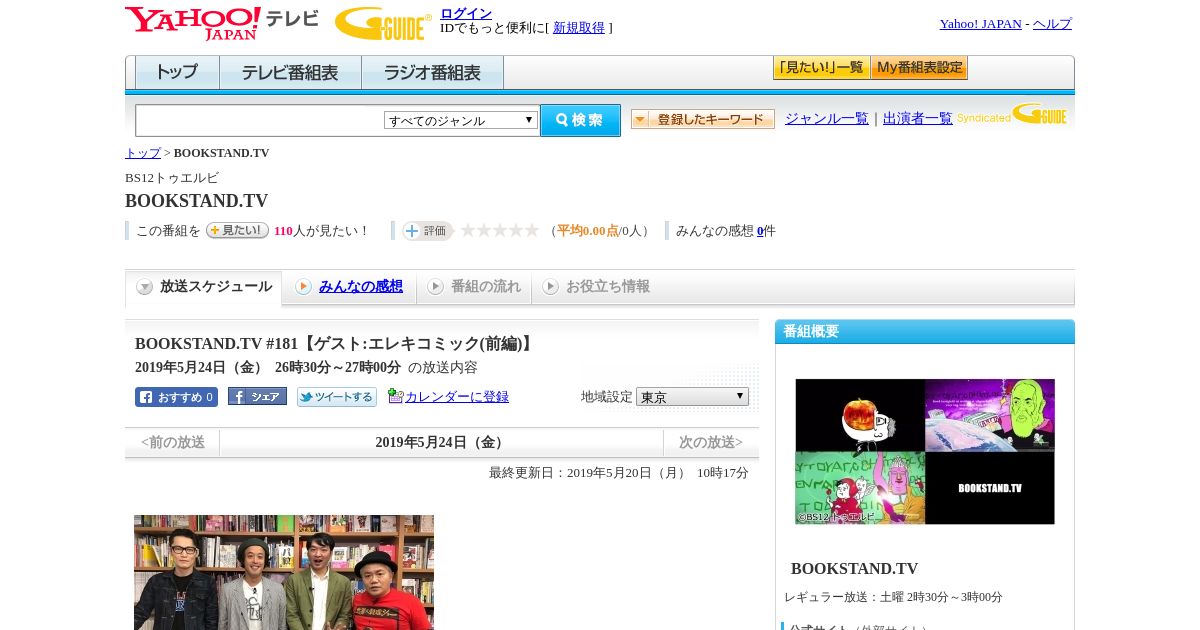Open the 「見たい!」一覧 button
The height and width of the screenshot is (630, 1200).
pos(821,68)
